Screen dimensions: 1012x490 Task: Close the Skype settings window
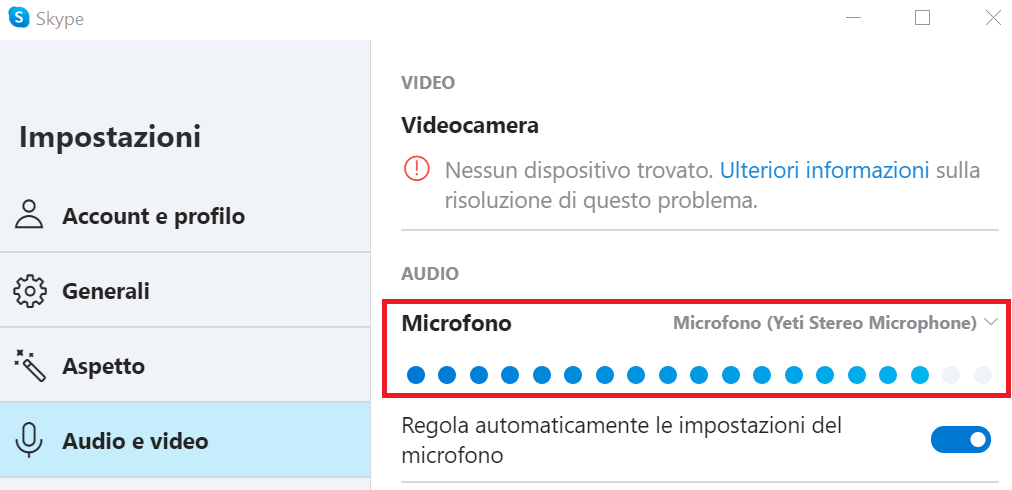(x=993, y=18)
